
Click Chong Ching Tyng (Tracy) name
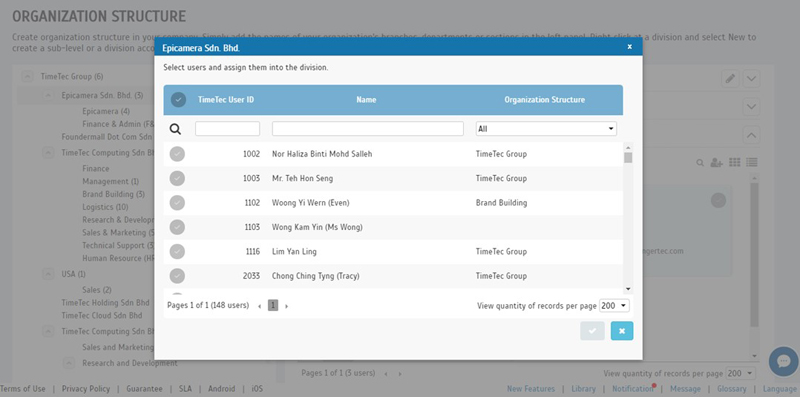[315, 276]
